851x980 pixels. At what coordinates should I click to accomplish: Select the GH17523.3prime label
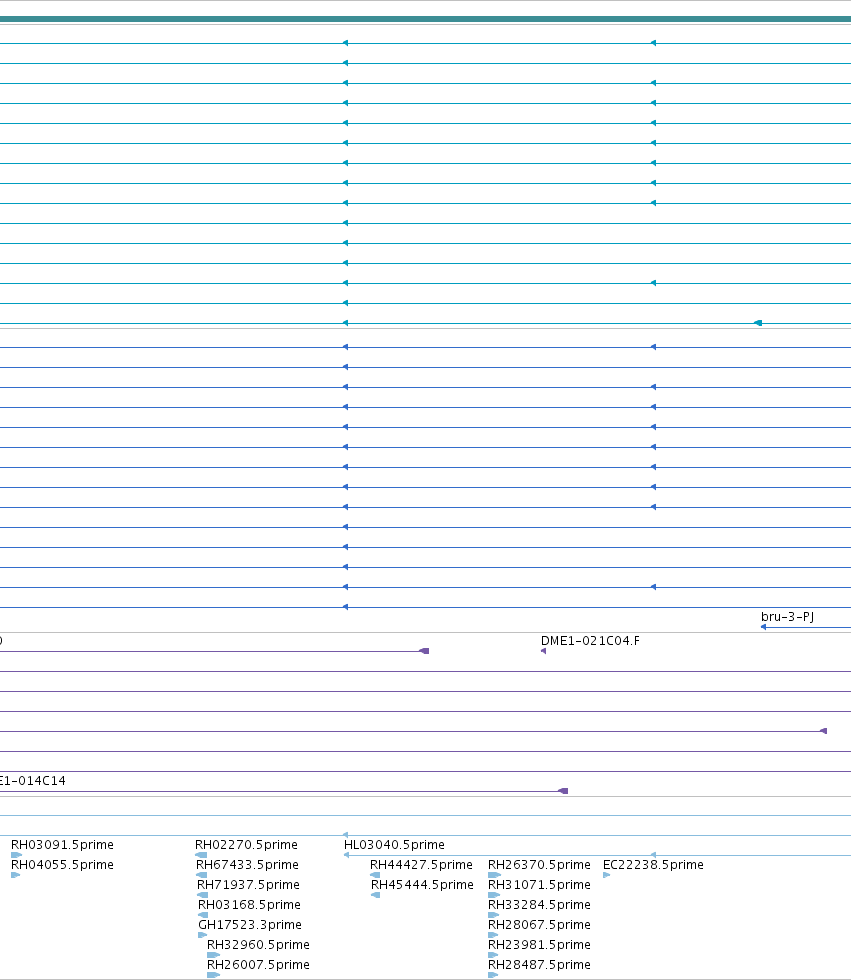click(x=250, y=924)
